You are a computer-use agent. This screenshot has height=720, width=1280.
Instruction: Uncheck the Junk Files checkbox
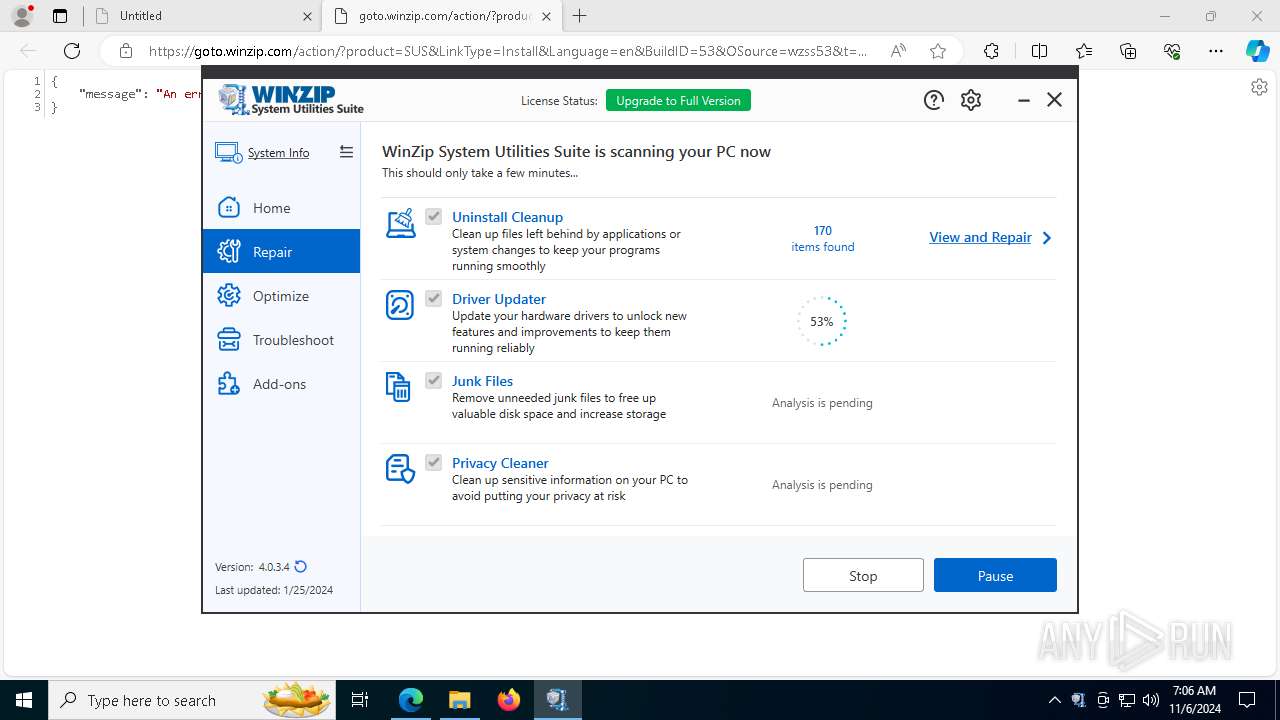tap(433, 380)
